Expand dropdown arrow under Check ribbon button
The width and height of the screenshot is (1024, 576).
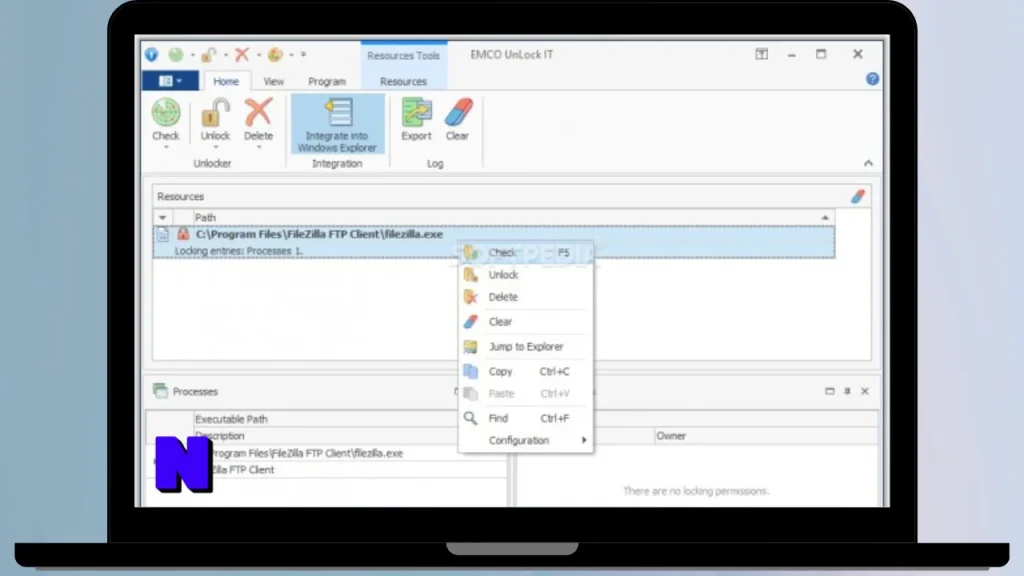pyautogui.click(x=166, y=148)
